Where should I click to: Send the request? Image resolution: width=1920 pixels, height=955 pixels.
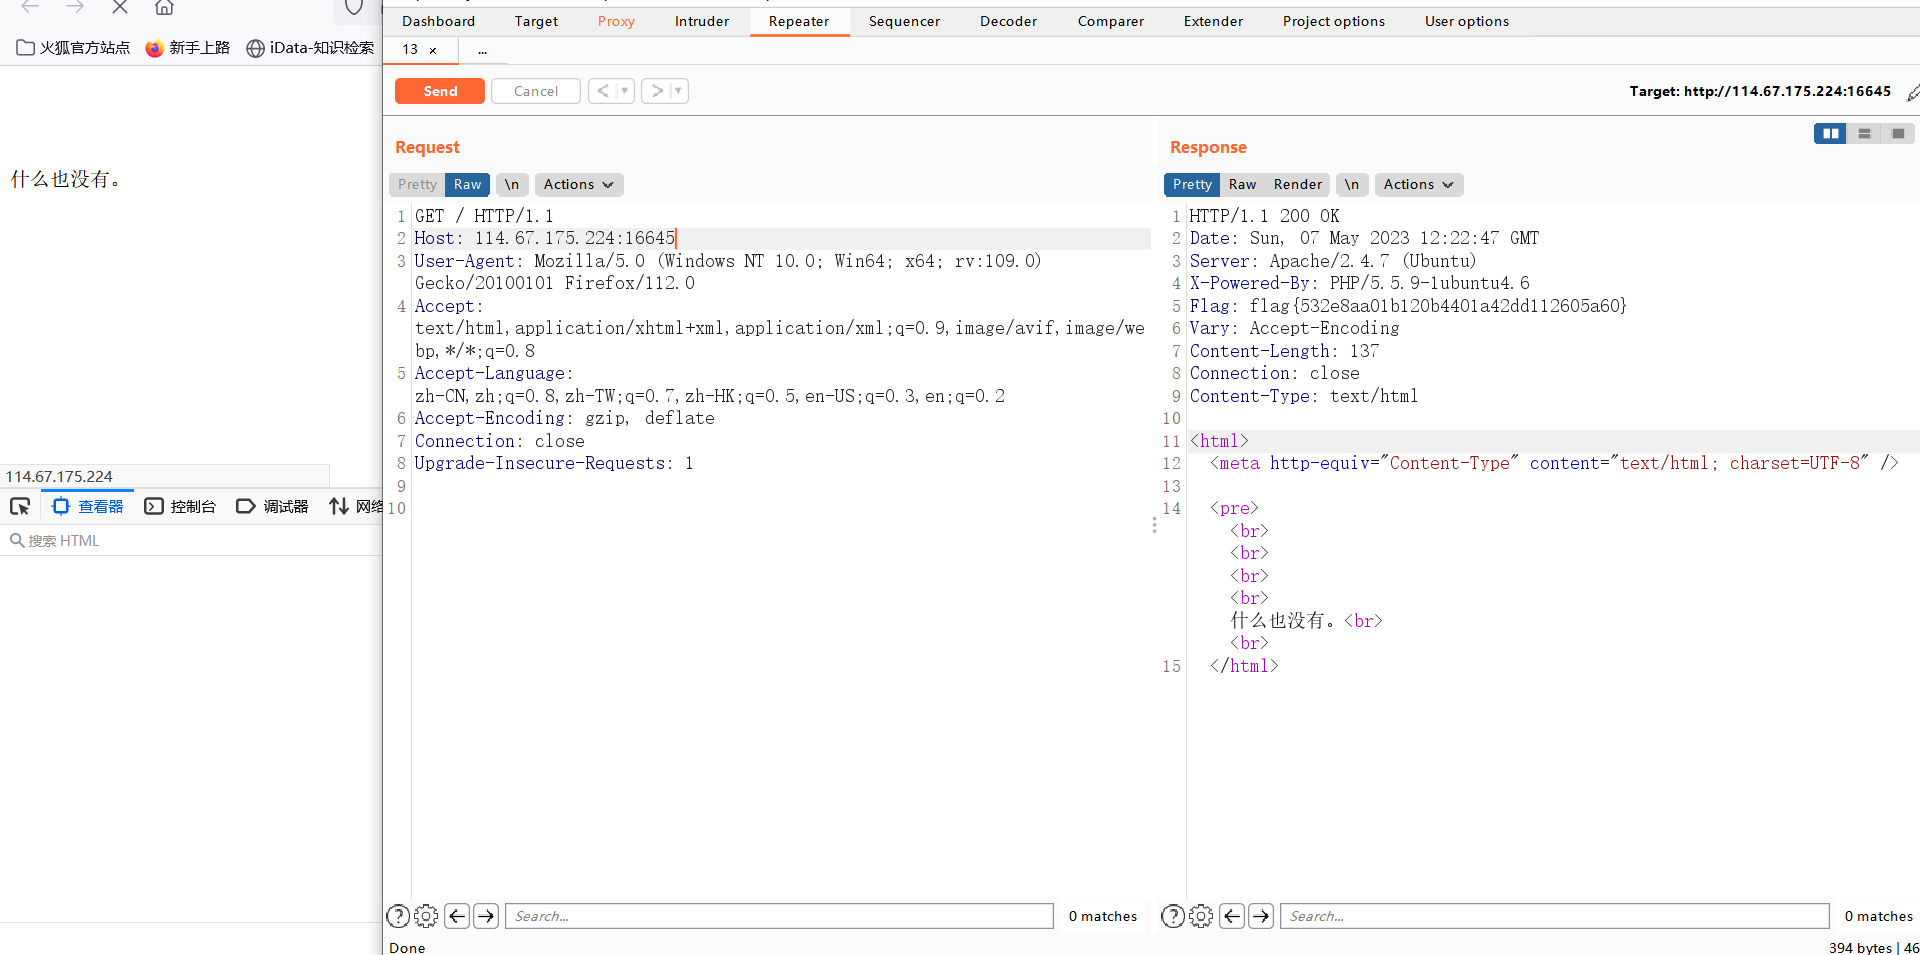(440, 91)
